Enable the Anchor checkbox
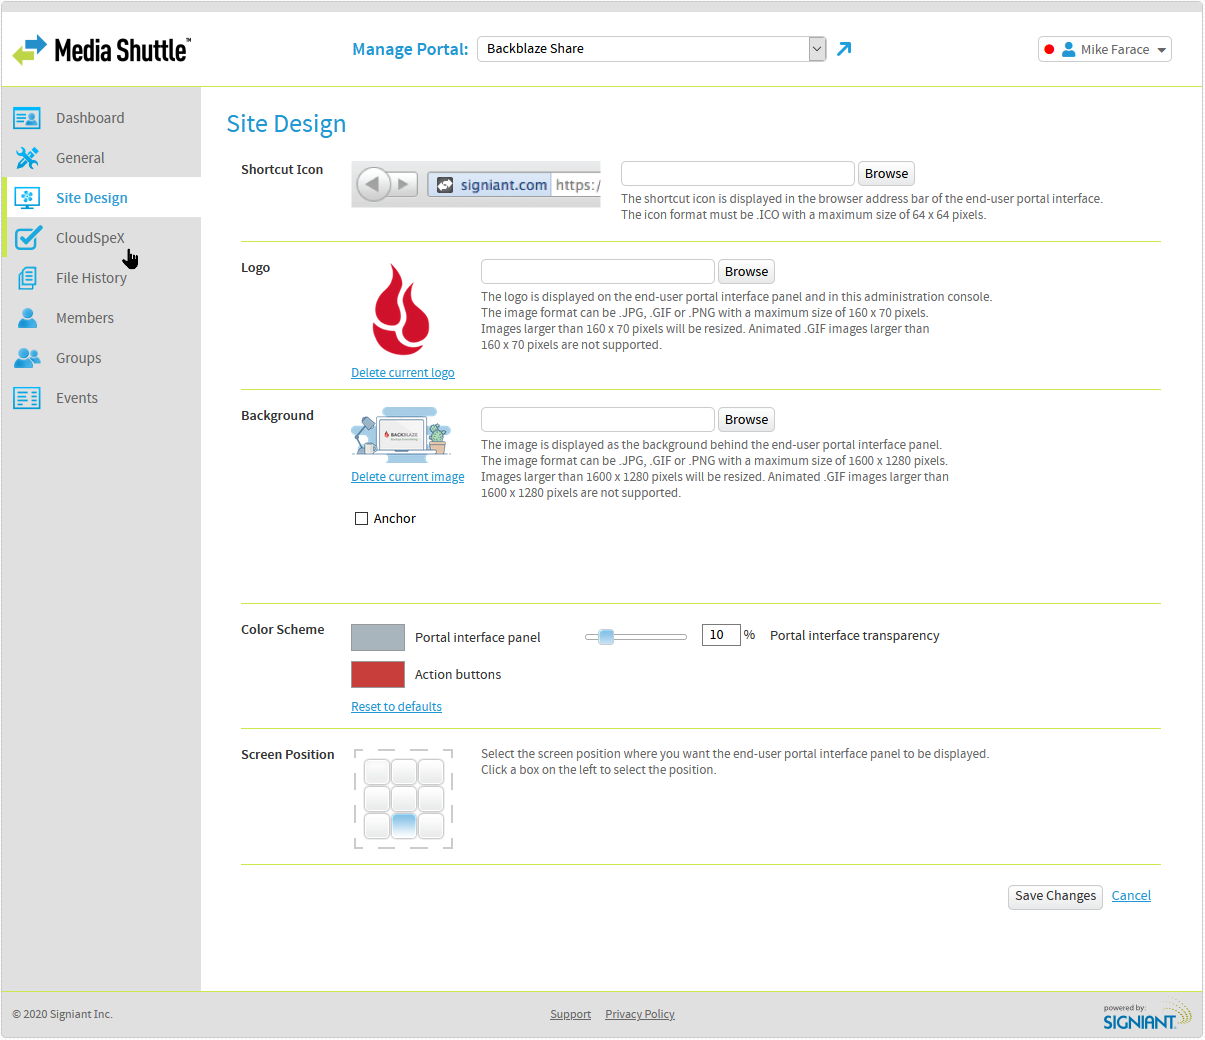Screen dimensions: 1205x1040 [x=362, y=519]
